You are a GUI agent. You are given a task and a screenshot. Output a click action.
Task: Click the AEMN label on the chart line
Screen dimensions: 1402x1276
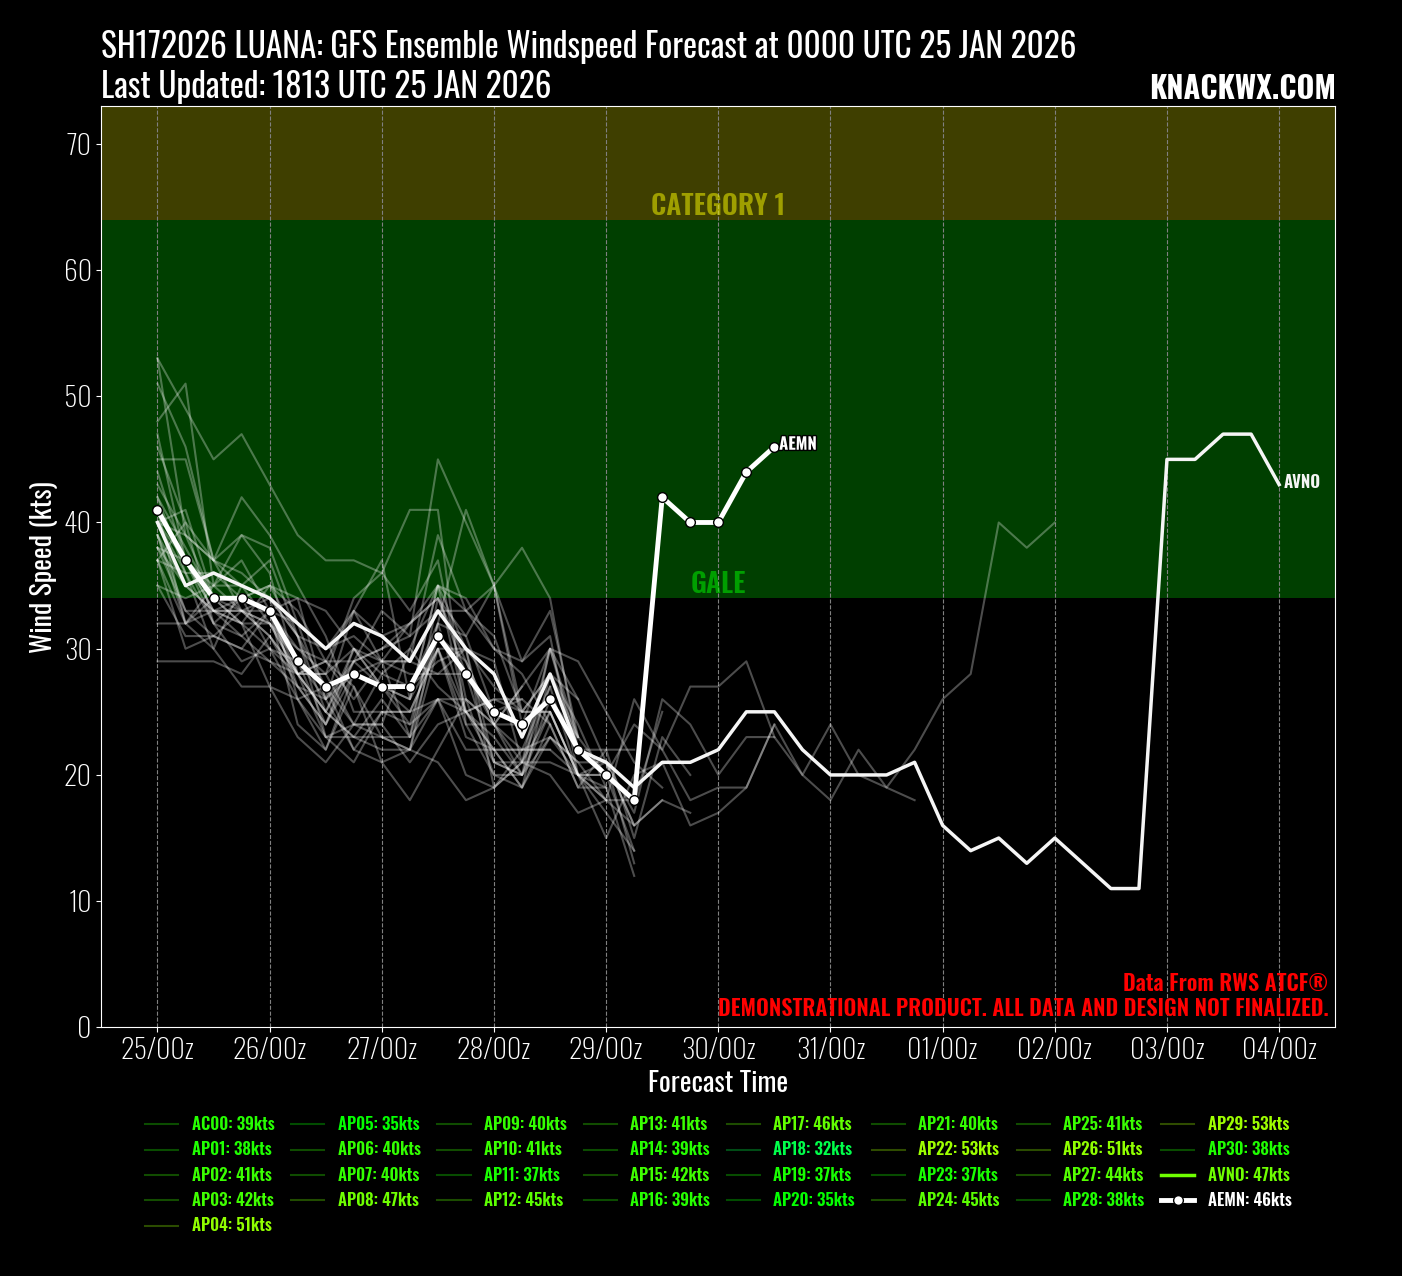pyautogui.click(x=797, y=444)
